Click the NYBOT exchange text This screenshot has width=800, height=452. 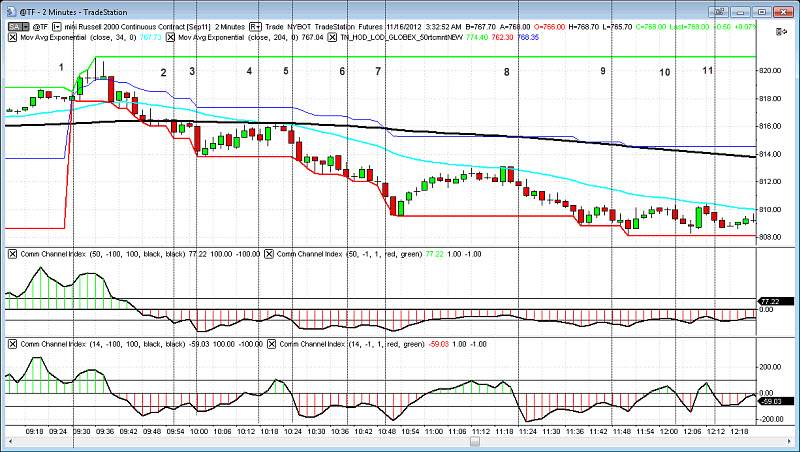(x=298, y=27)
